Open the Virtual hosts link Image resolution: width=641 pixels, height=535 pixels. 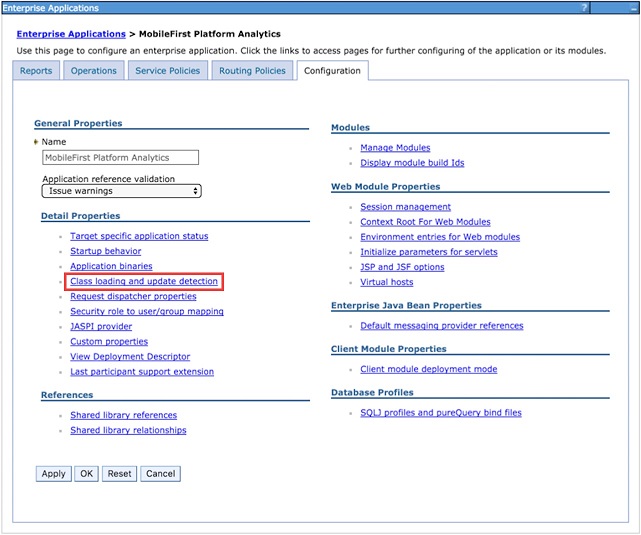(387, 282)
